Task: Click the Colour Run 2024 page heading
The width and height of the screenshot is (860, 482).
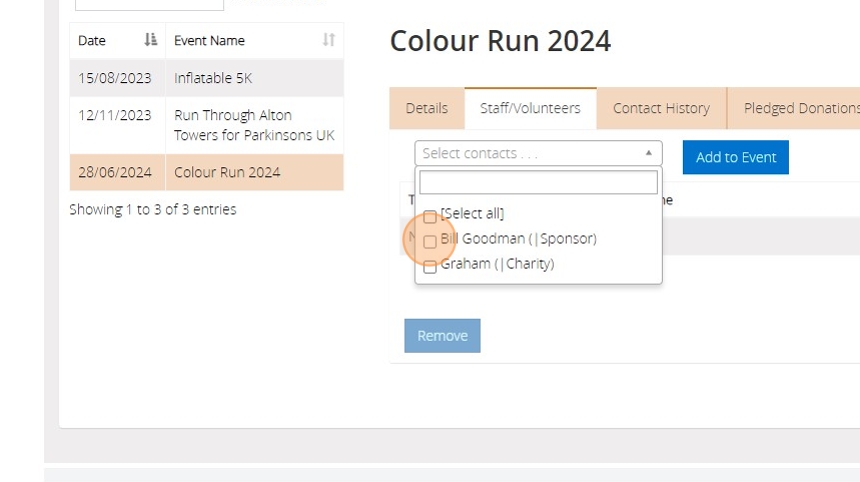Action: click(500, 41)
